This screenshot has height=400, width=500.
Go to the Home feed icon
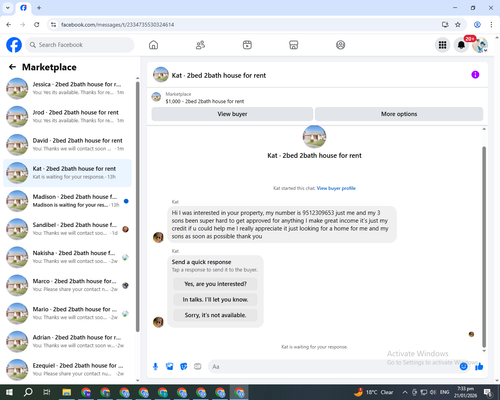point(153,45)
